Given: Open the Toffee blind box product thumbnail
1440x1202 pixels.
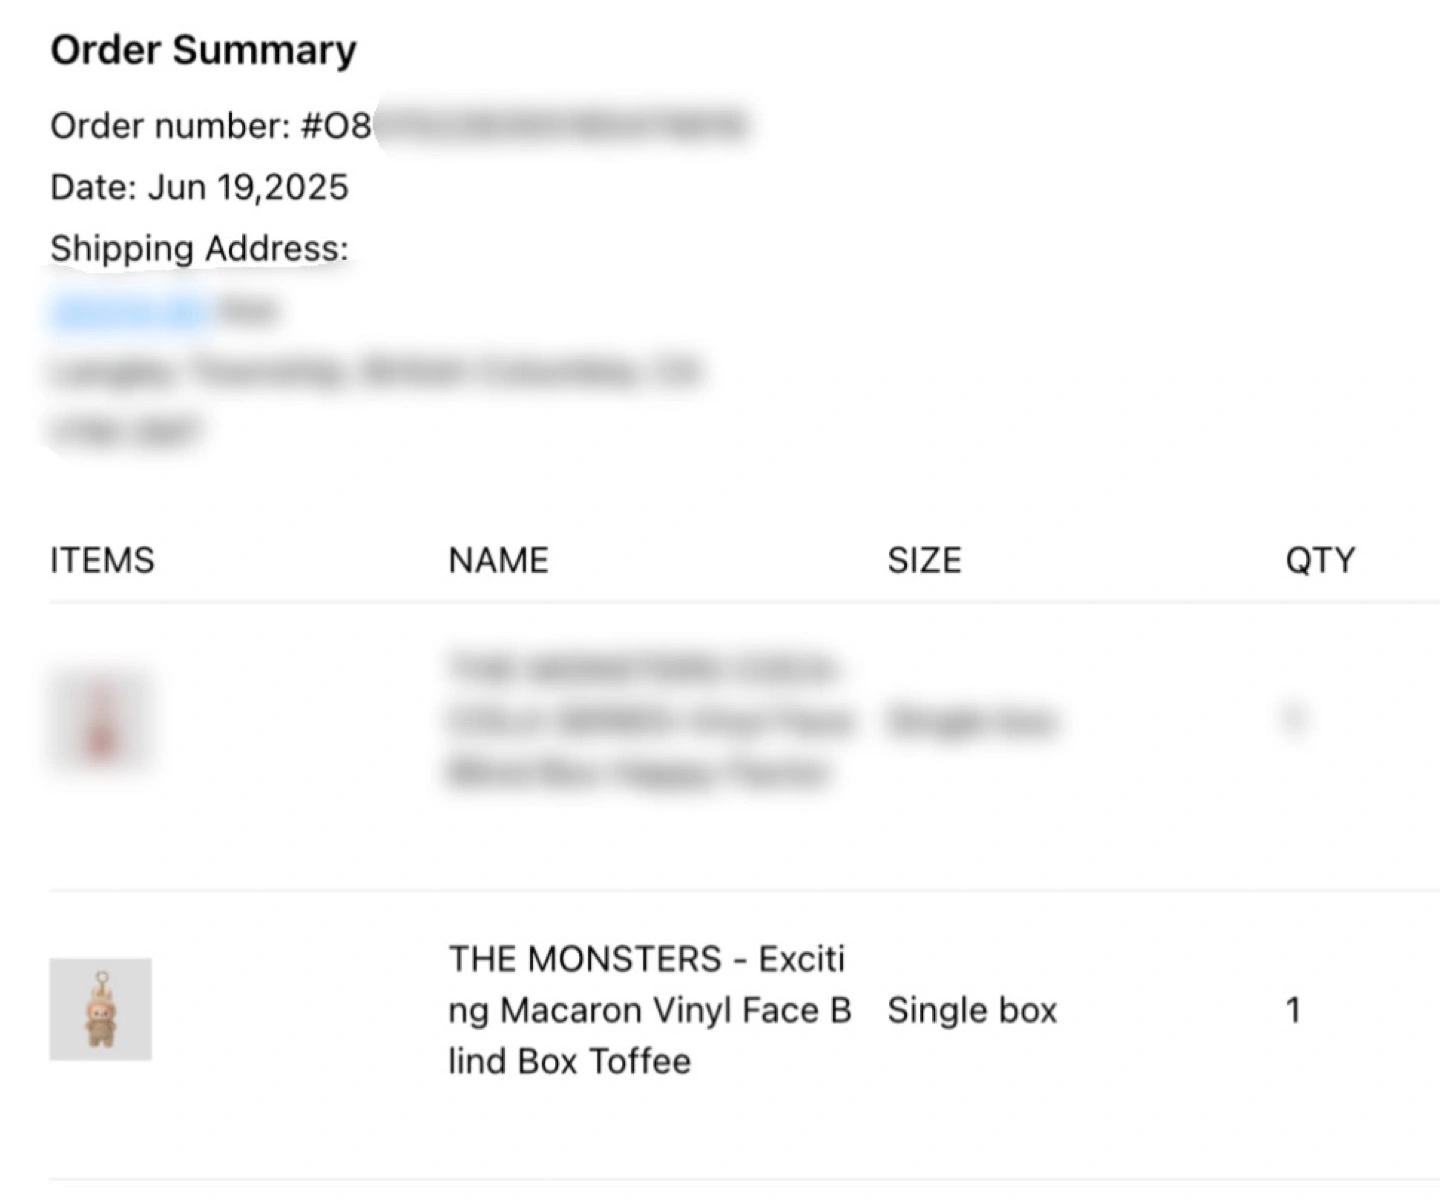Looking at the screenshot, I should pyautogui.click(x=101, y=1009).
